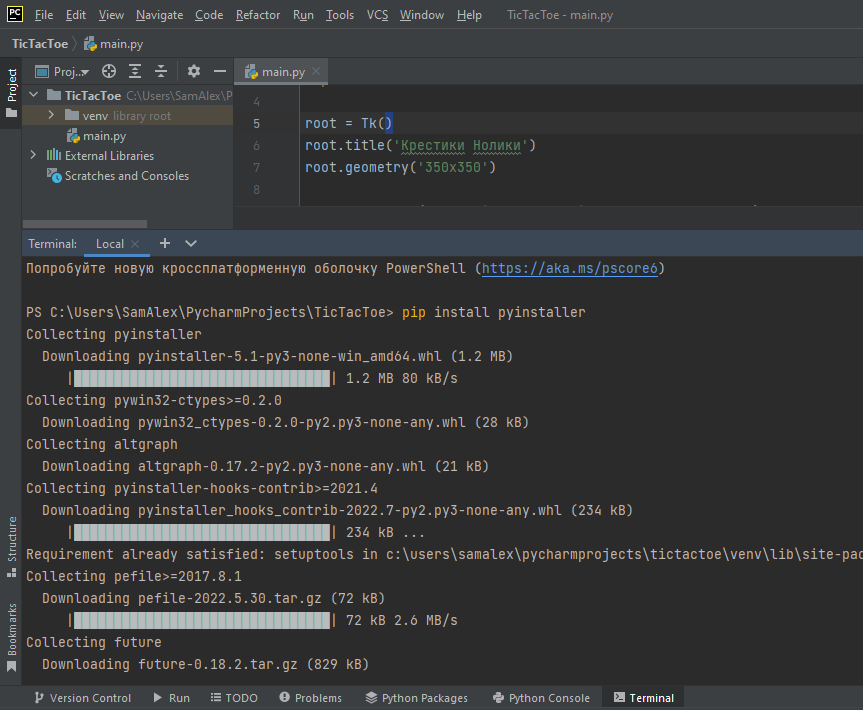Viewport: 863px width, 710px height.
Task: Open the Run menu
Action: [x=303, y=15]
